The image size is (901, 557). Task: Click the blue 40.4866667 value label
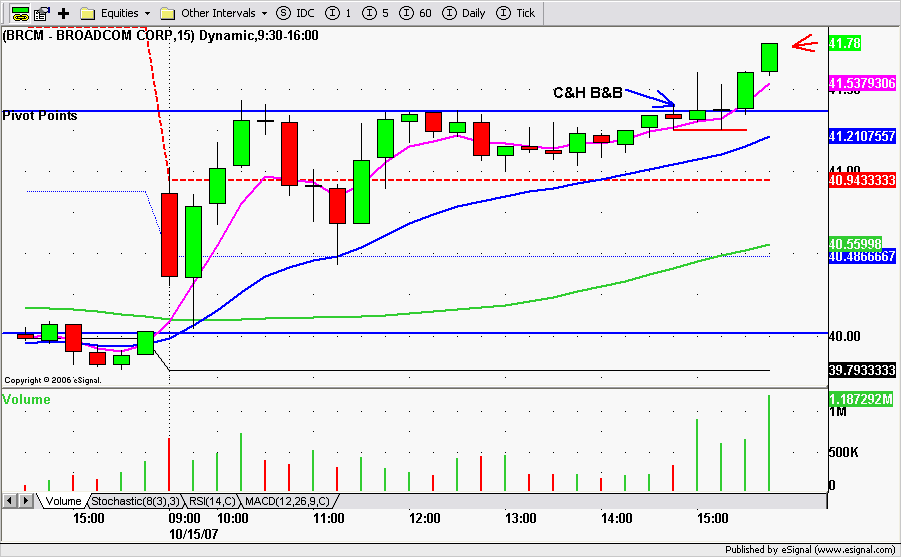click(862, 256)
